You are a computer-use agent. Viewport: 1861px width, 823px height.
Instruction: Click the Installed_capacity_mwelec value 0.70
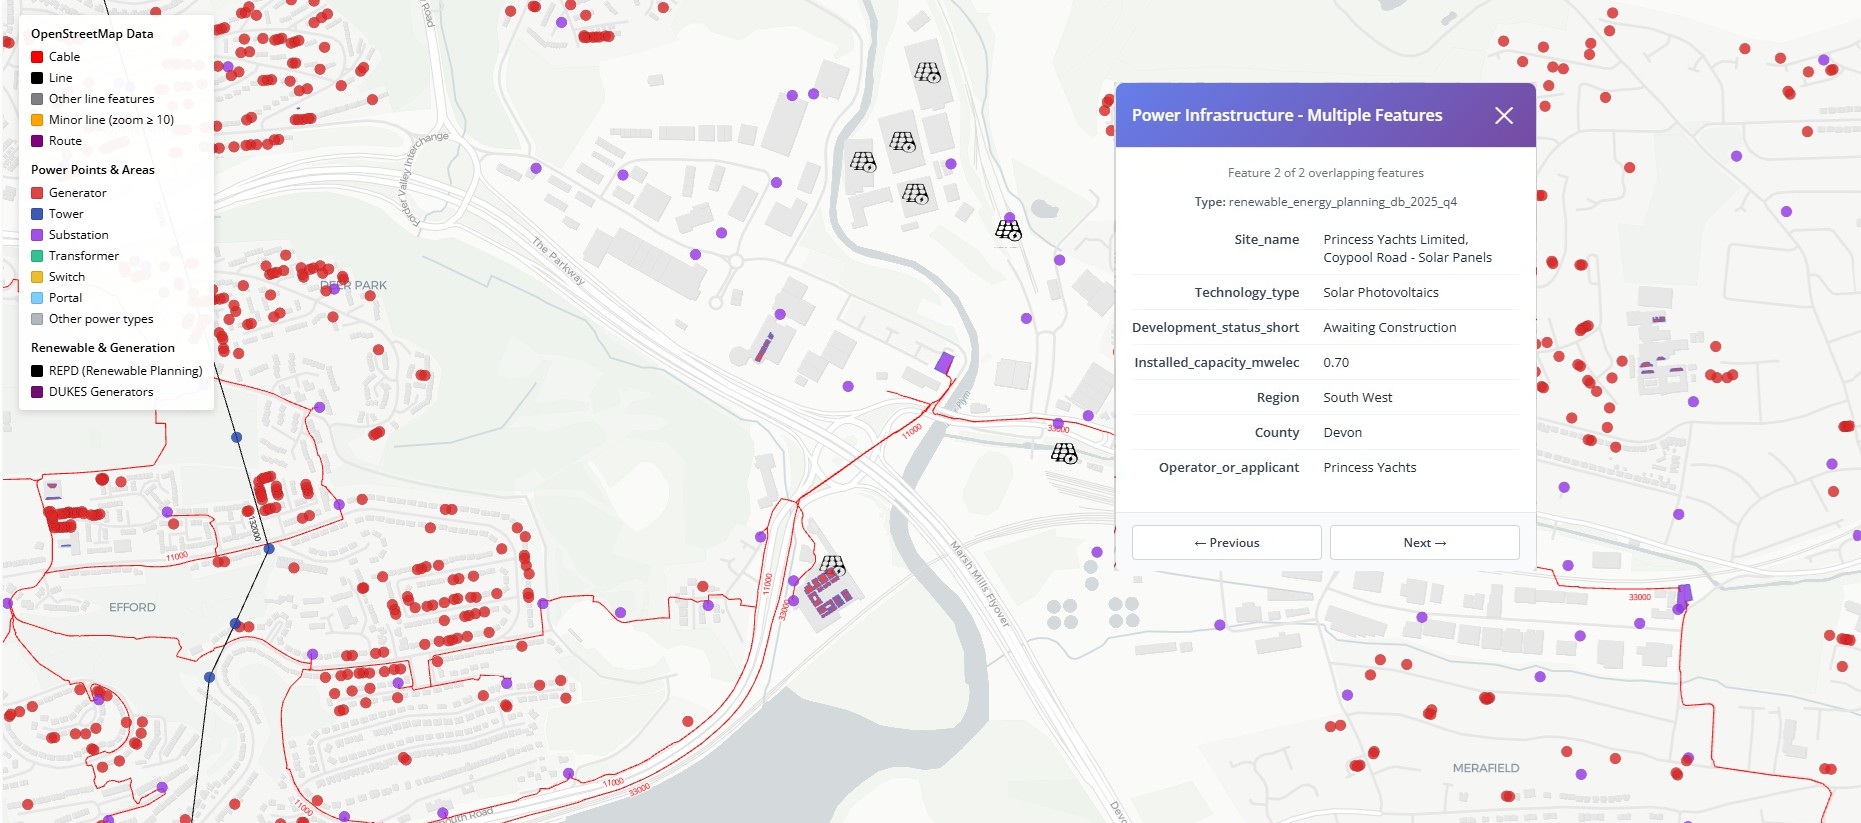[1336, 363]
